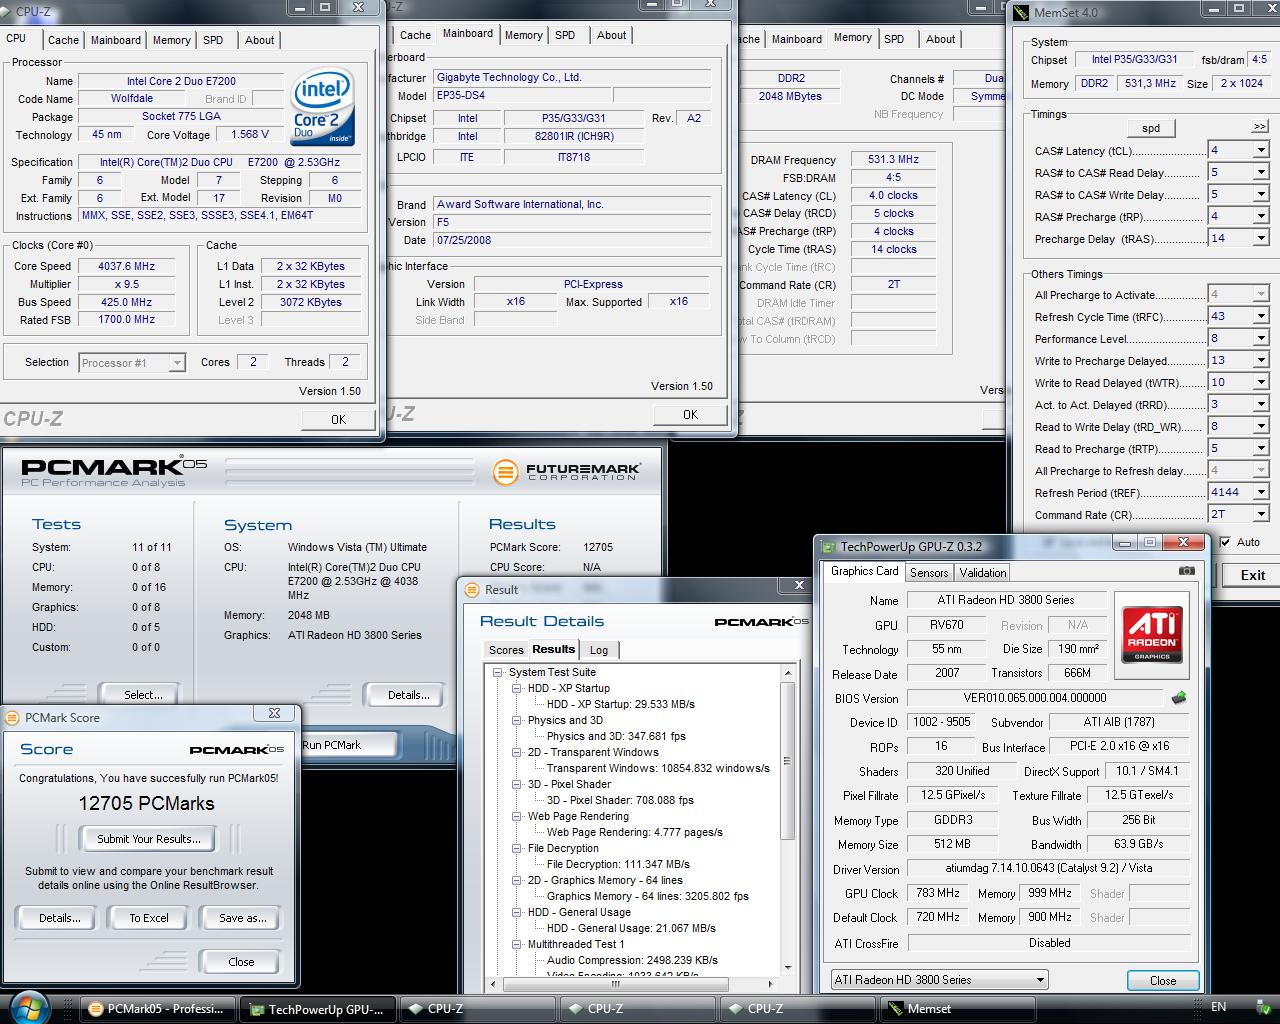
Task: Click the Result Details vertical scrollbar
Action: 788,820
